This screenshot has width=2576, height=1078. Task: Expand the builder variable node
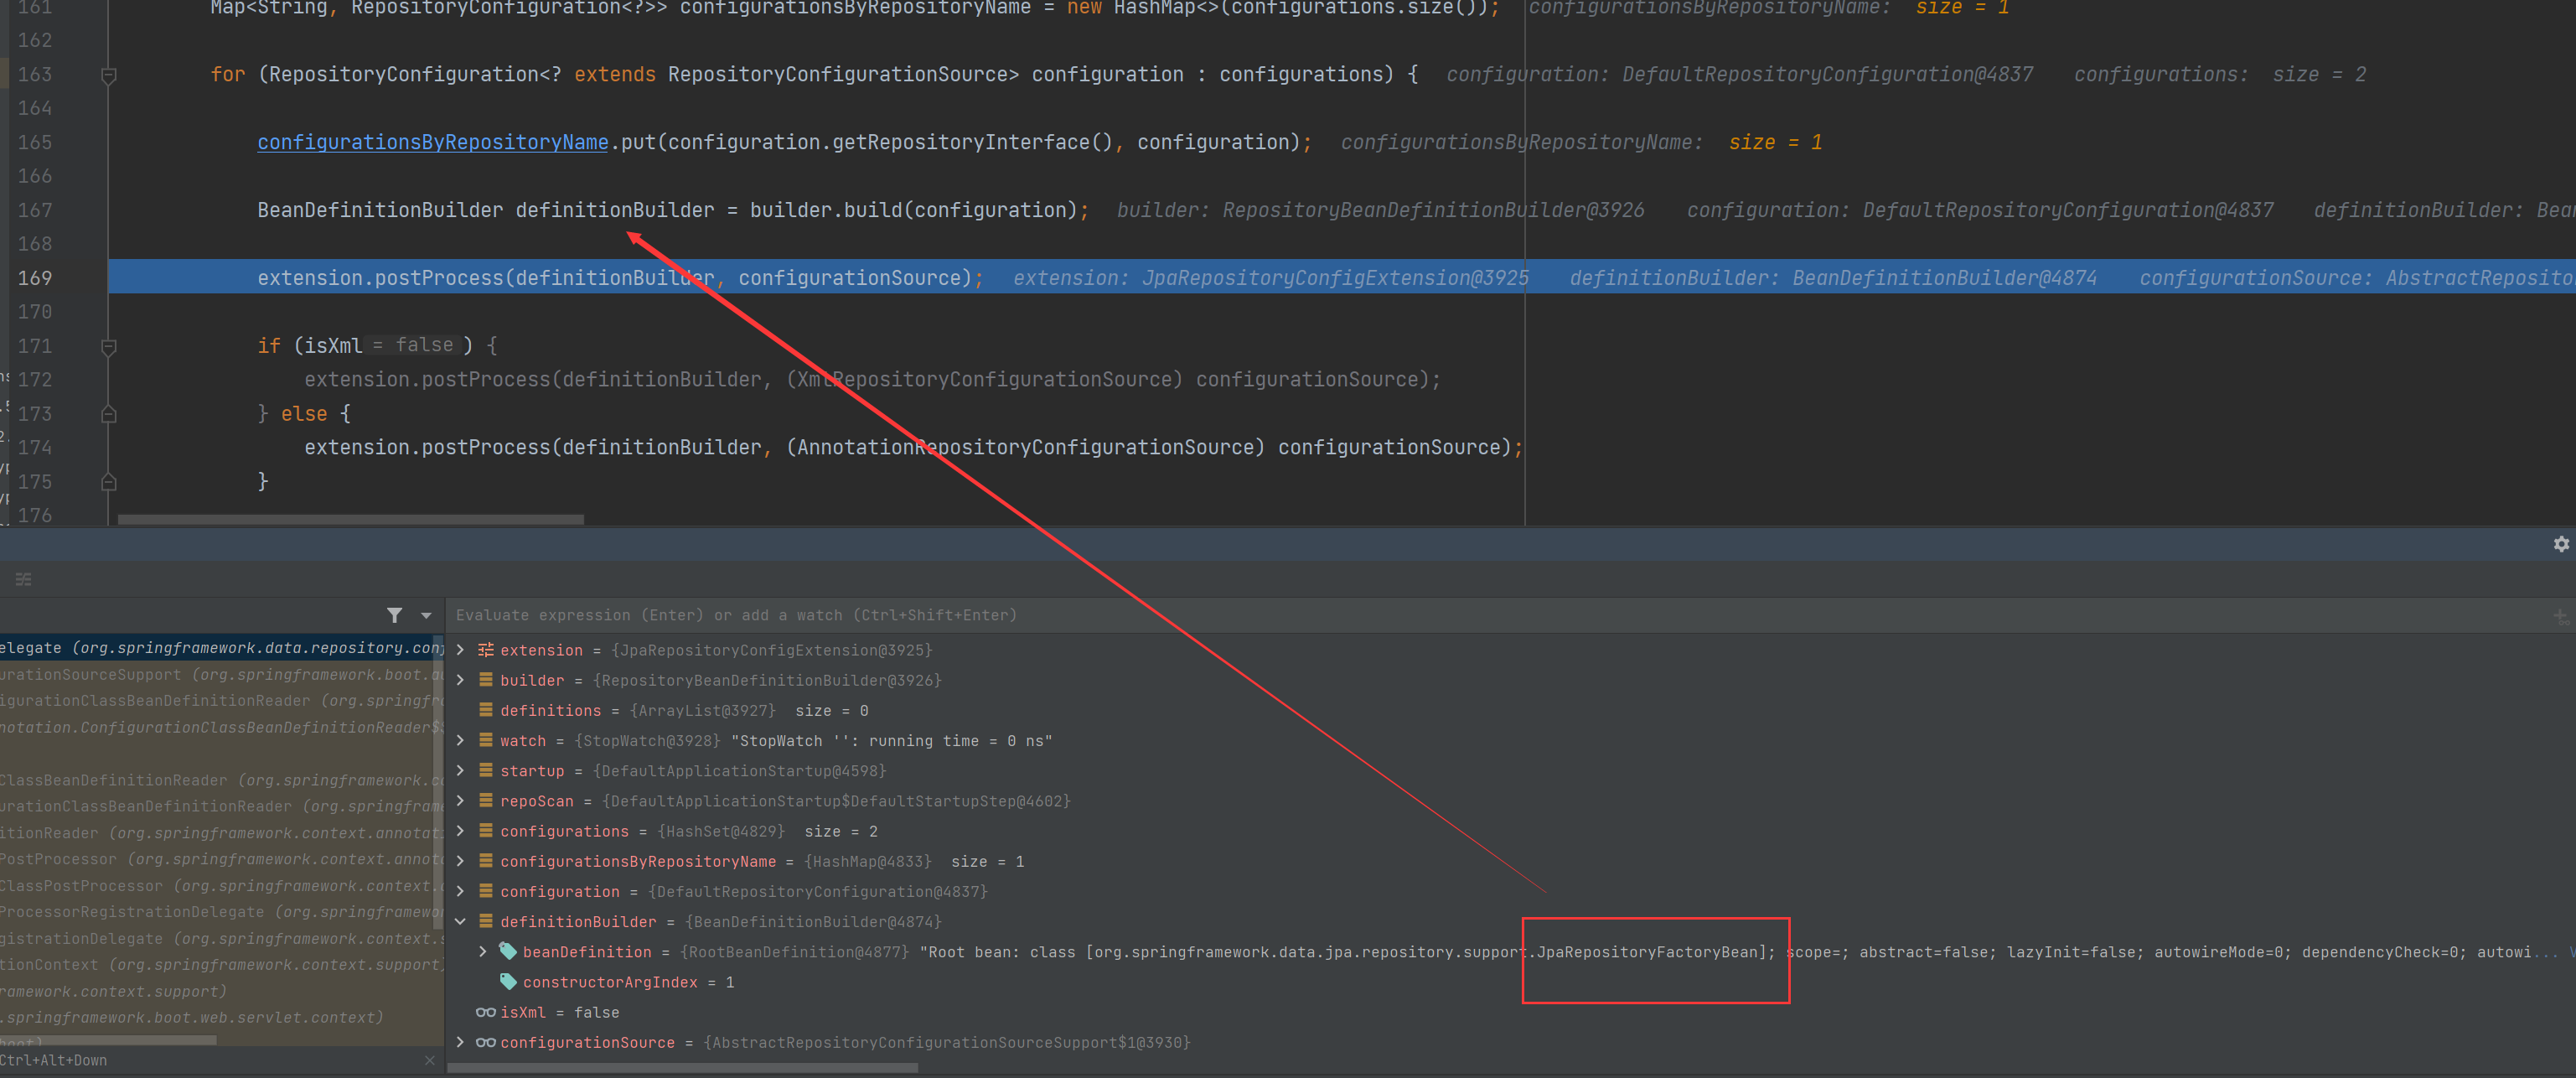click(460, 680)
